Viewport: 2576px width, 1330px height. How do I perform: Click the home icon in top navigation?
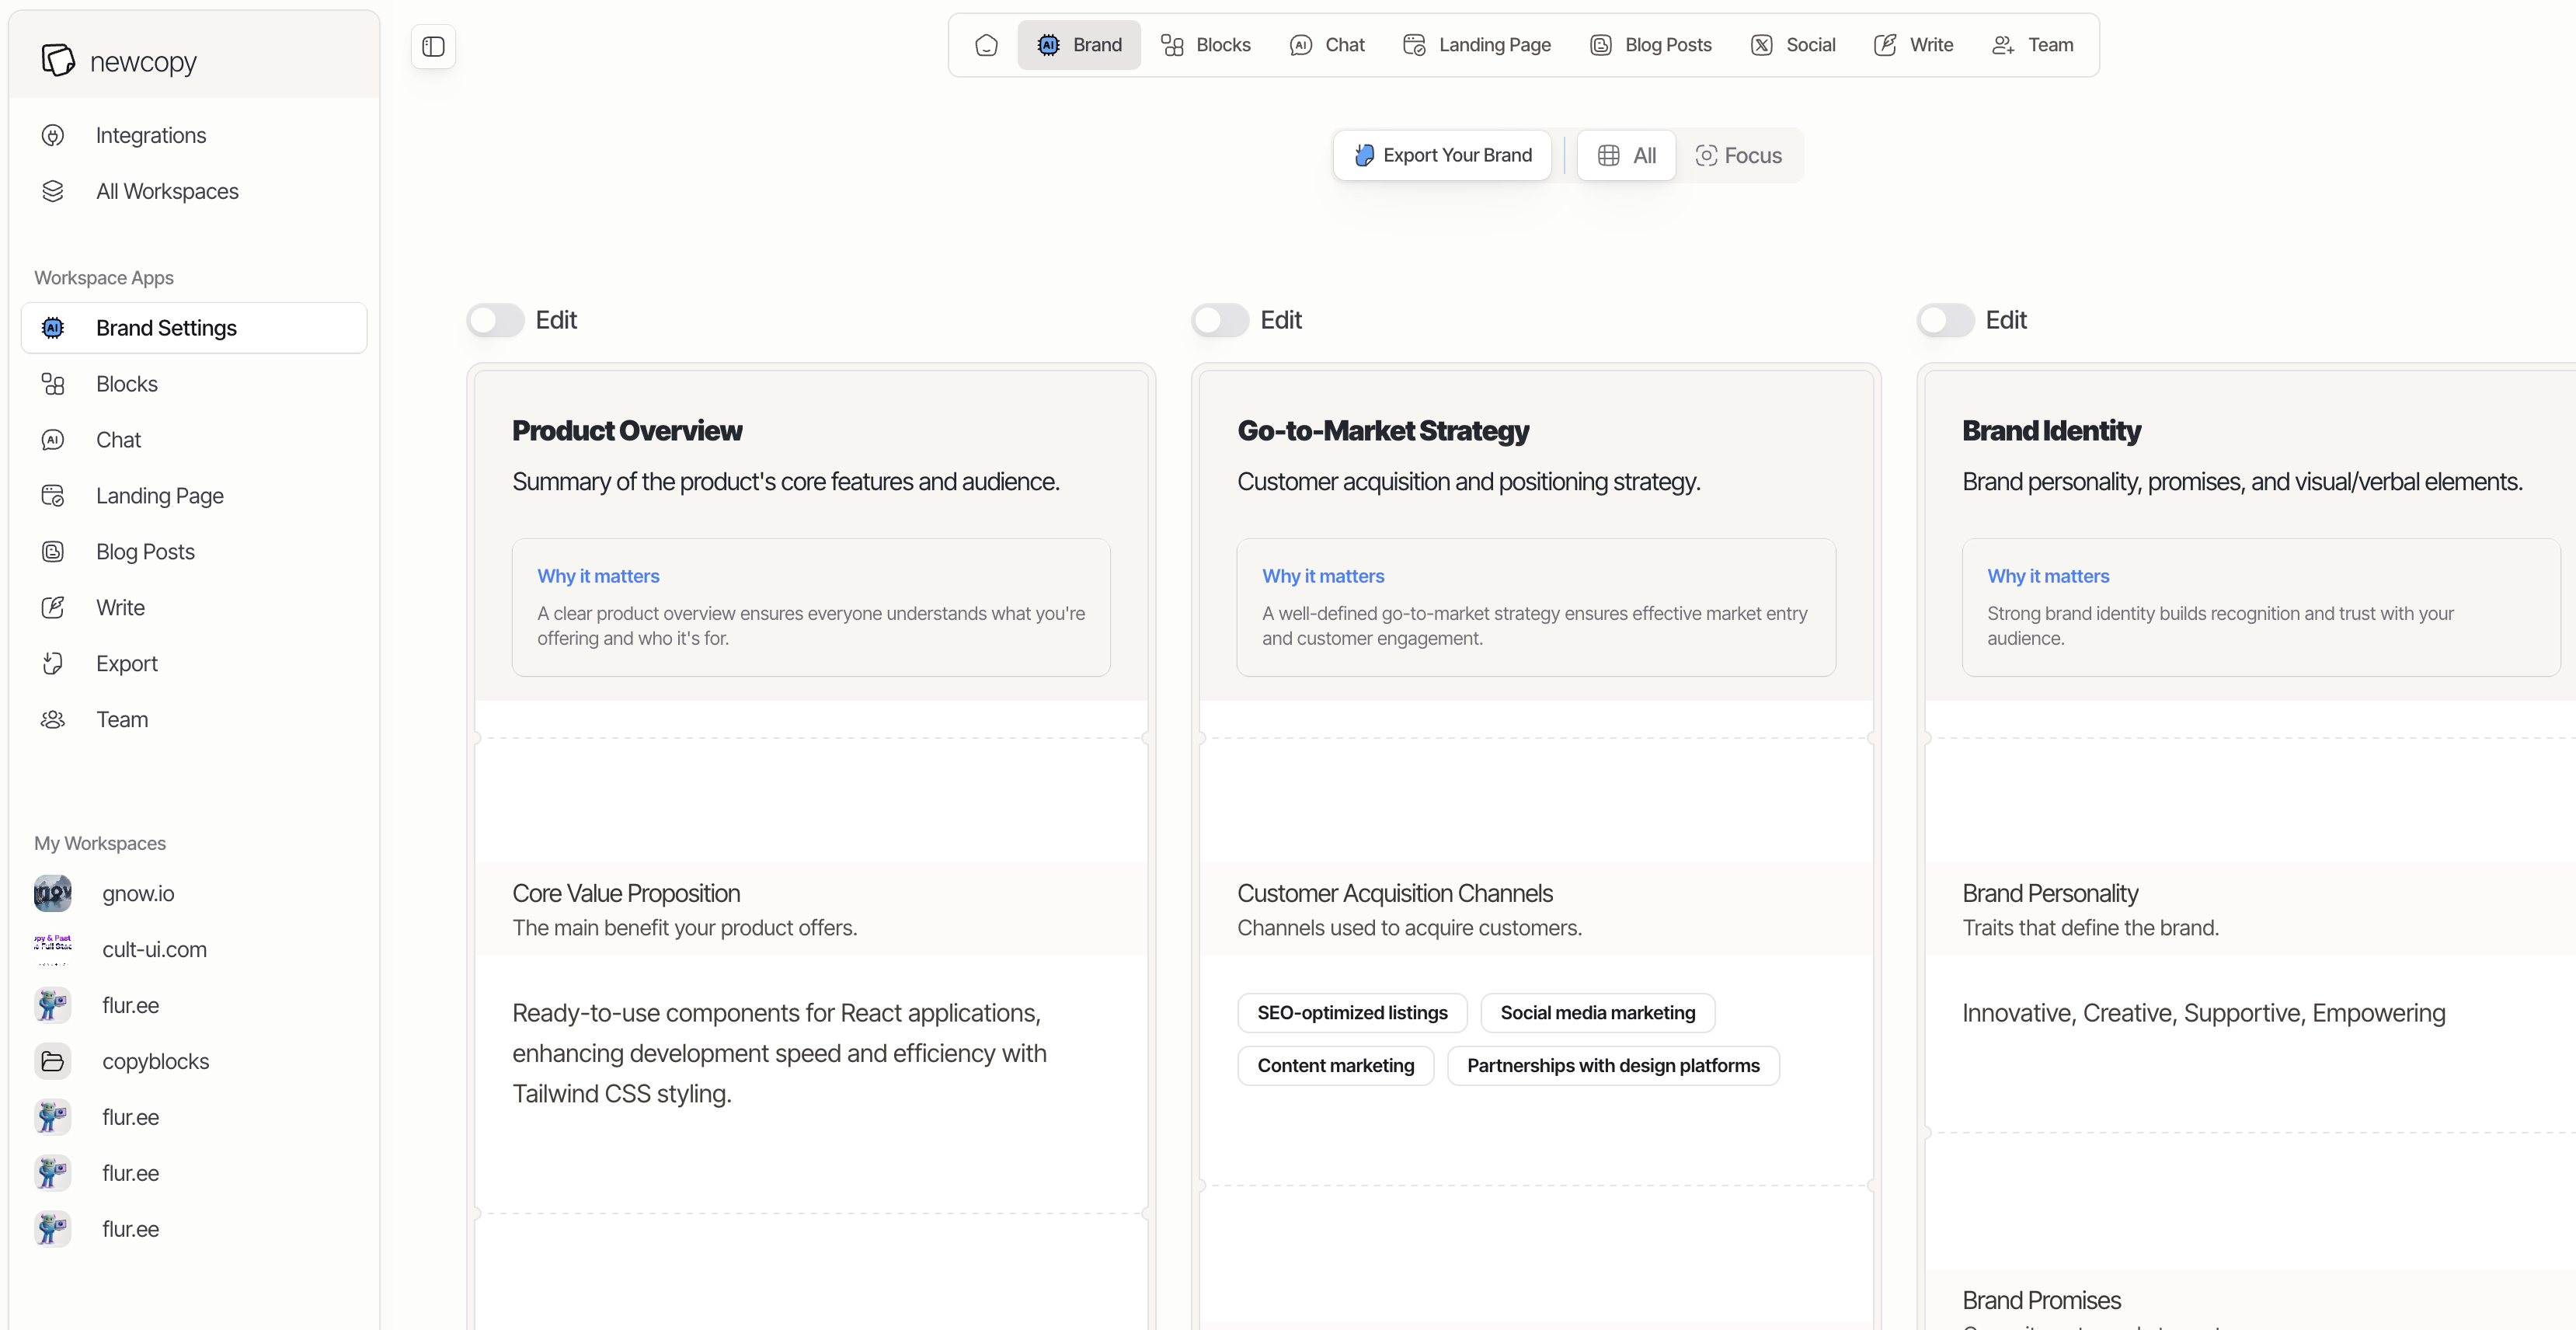(986, 45)
